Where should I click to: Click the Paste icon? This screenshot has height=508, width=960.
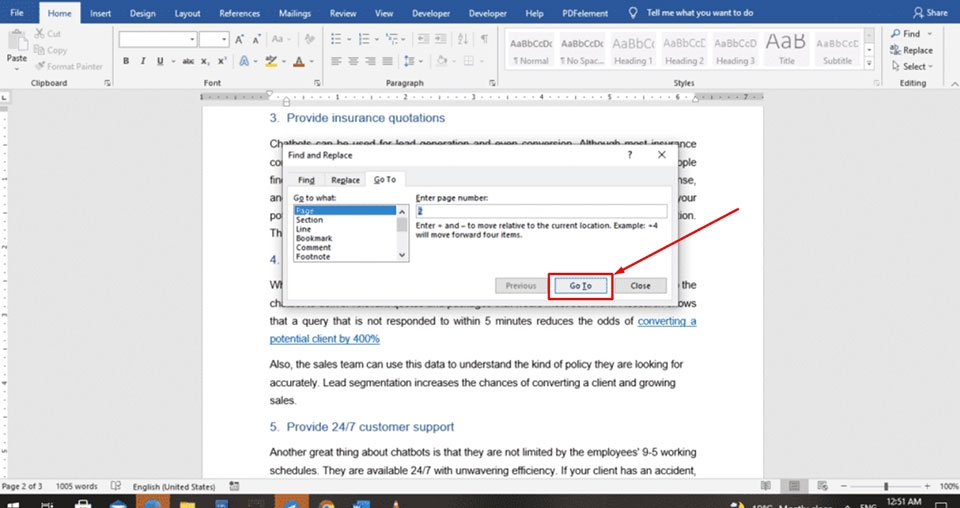[x=17, y=42]
